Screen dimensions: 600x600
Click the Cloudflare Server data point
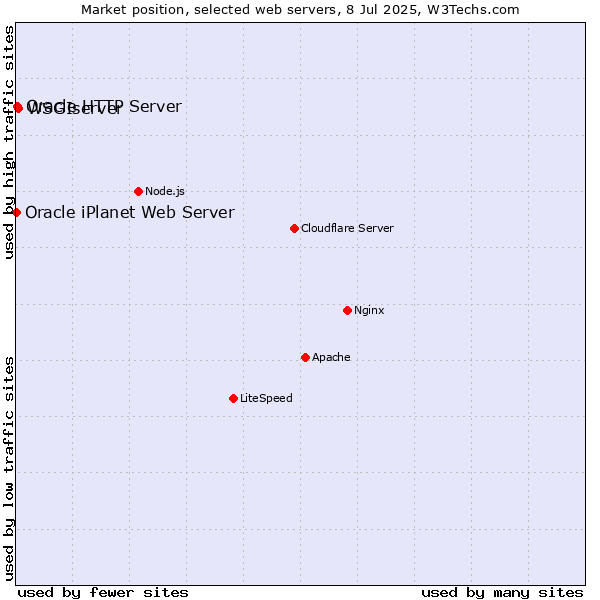click(294, 228)
